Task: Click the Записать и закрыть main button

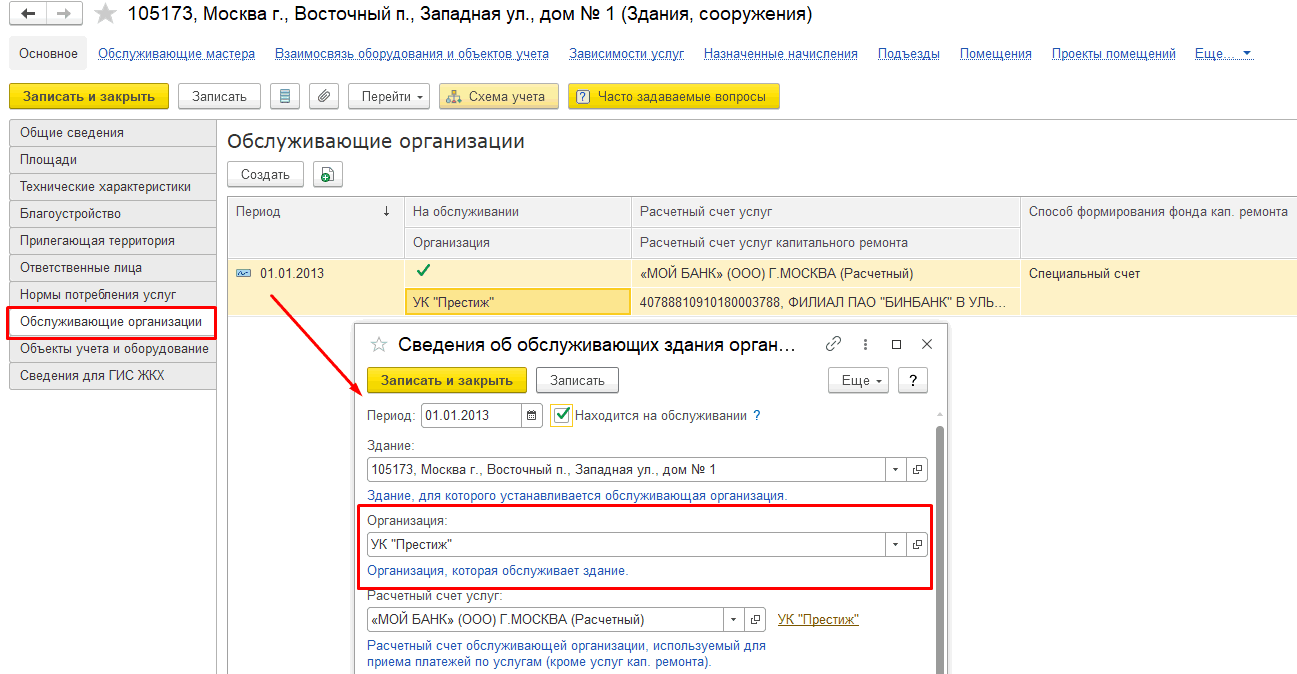Action: (x=89, y=96)
